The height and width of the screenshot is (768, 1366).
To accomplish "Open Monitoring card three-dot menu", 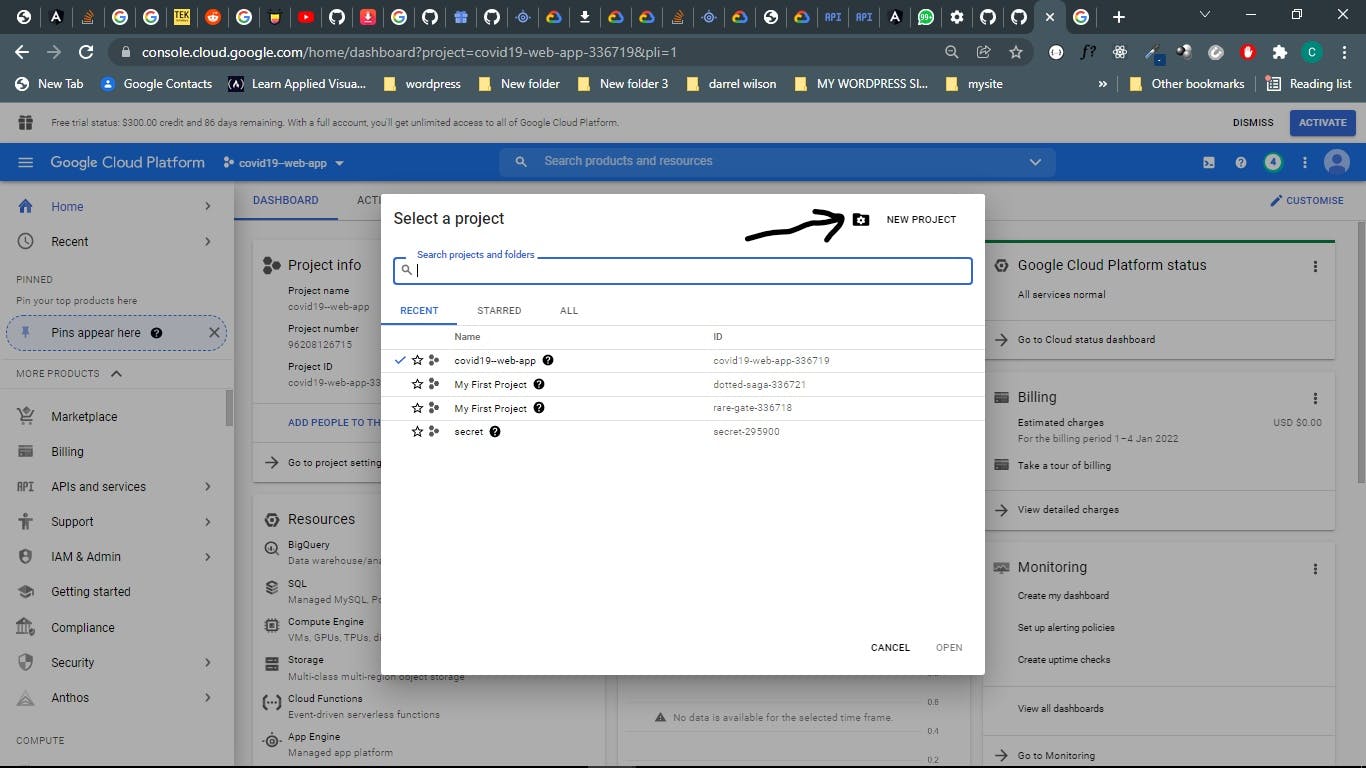I will 1315,568.
